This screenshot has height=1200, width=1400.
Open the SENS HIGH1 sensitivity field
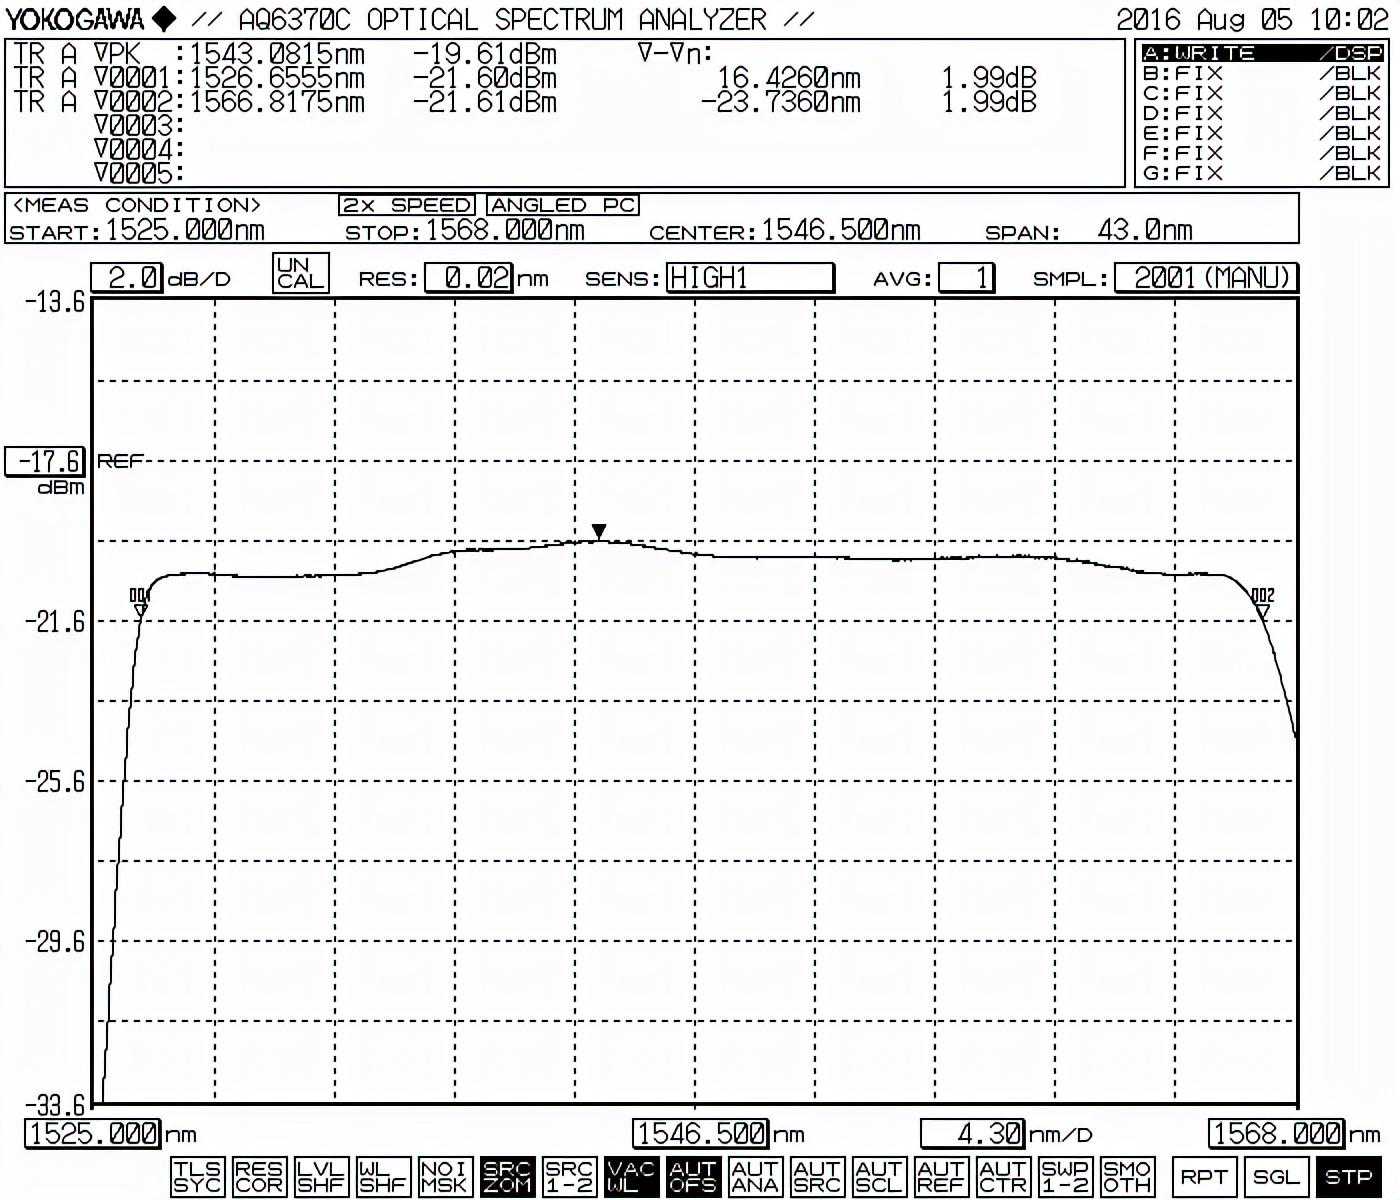click(749, 278)
